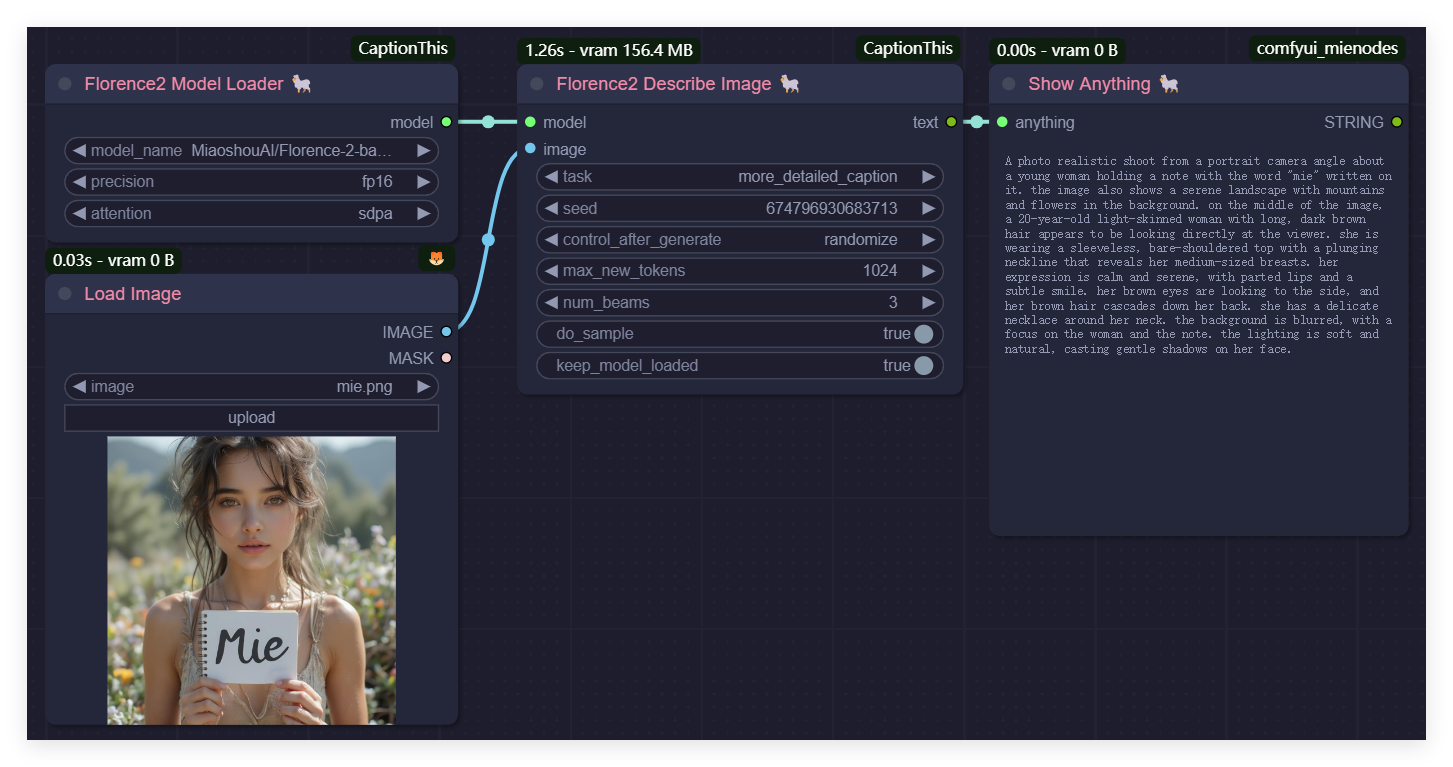Click the model input socket on Describe Image
The width and height of the screenshot is (1453, 767).
[x=530, y=122]
